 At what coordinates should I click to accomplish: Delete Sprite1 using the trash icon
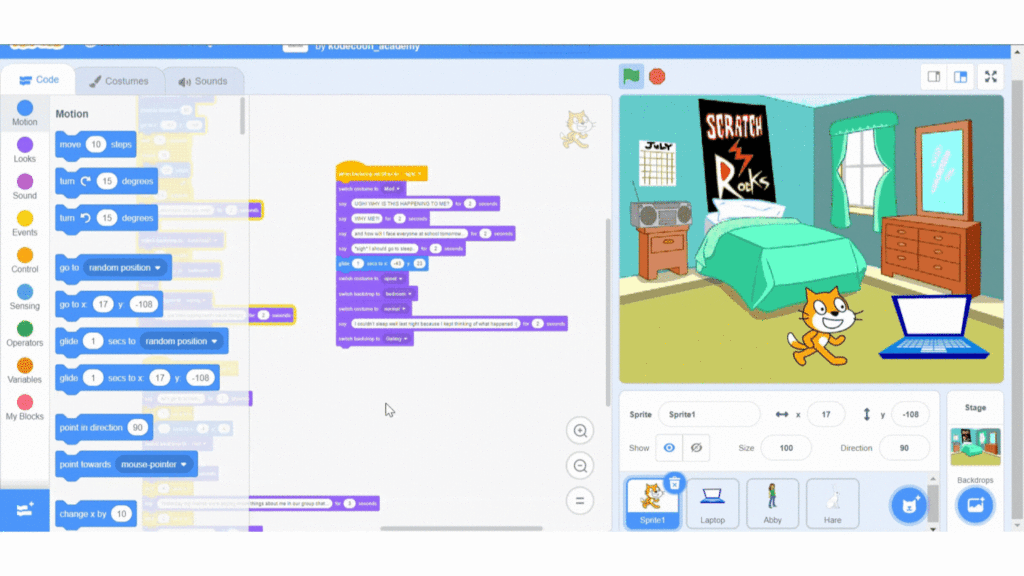pyautogui.click(x=675, y=483)
